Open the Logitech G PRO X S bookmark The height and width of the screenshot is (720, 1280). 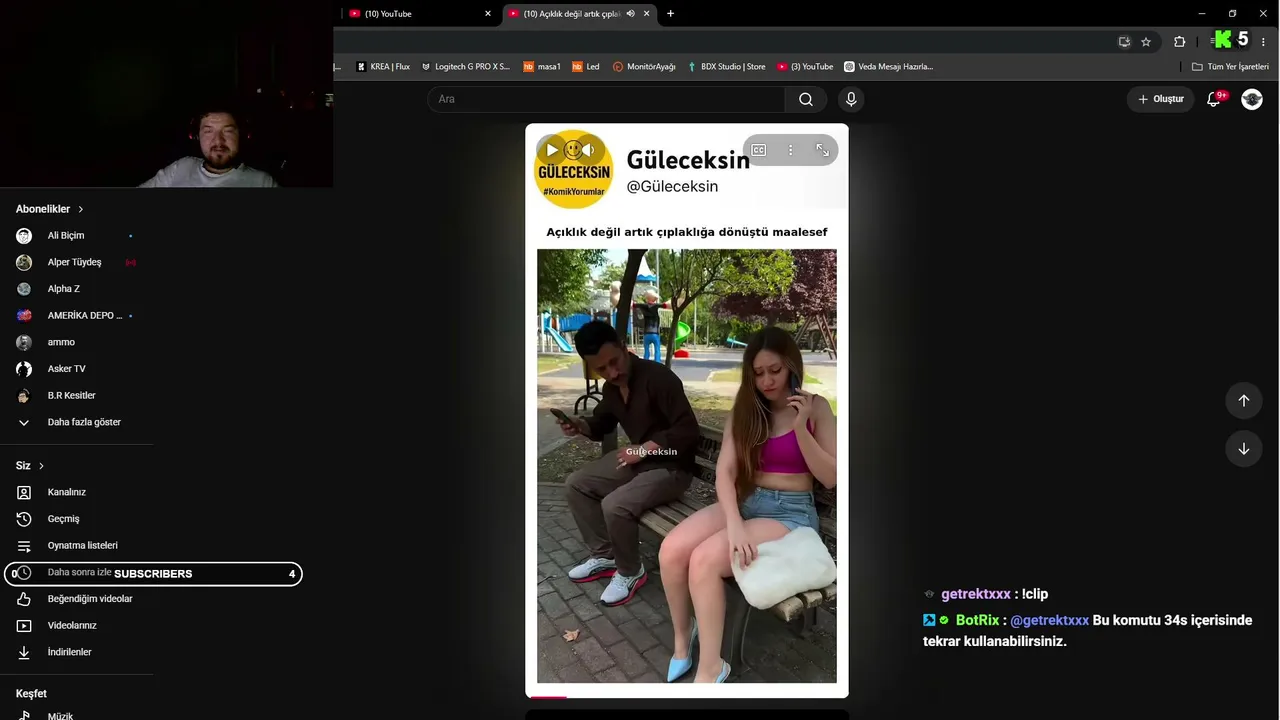click(x=466, y=67)
